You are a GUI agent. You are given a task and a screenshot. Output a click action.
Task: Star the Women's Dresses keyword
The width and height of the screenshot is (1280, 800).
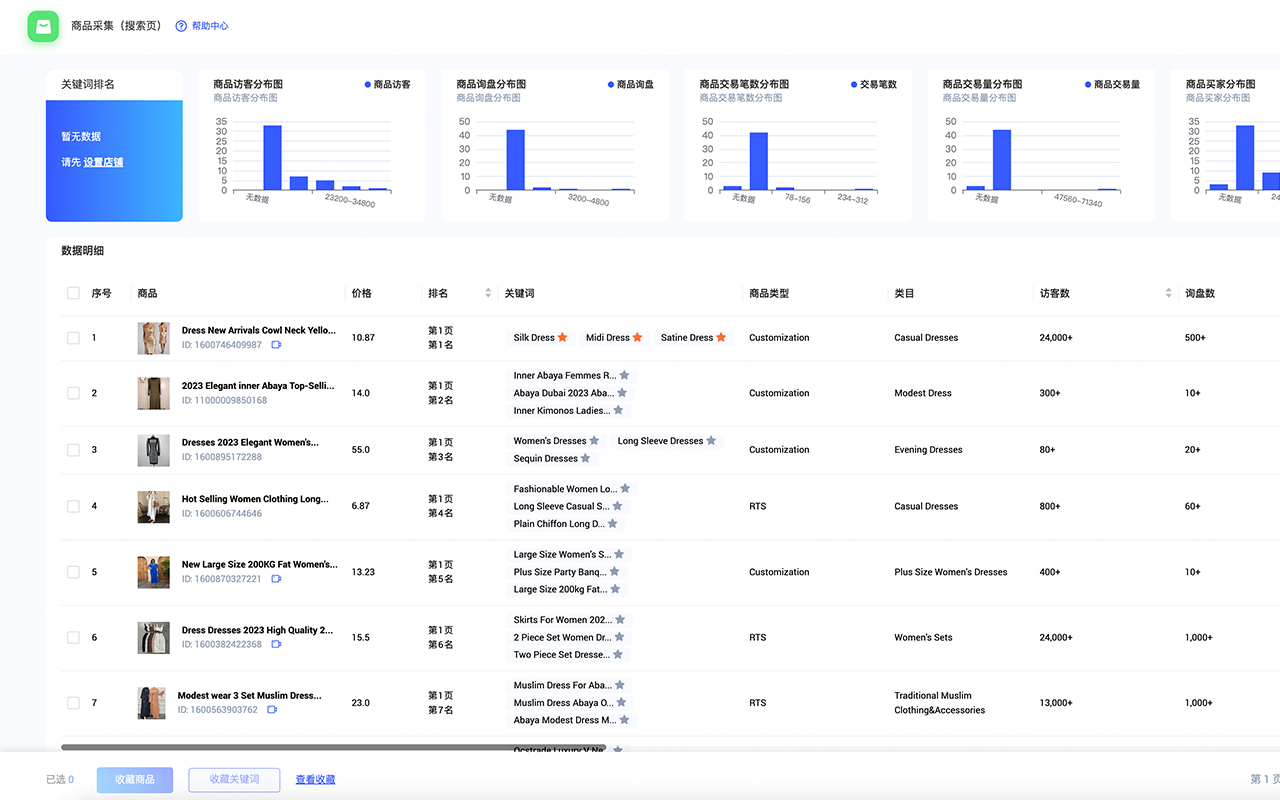point(594,441)
